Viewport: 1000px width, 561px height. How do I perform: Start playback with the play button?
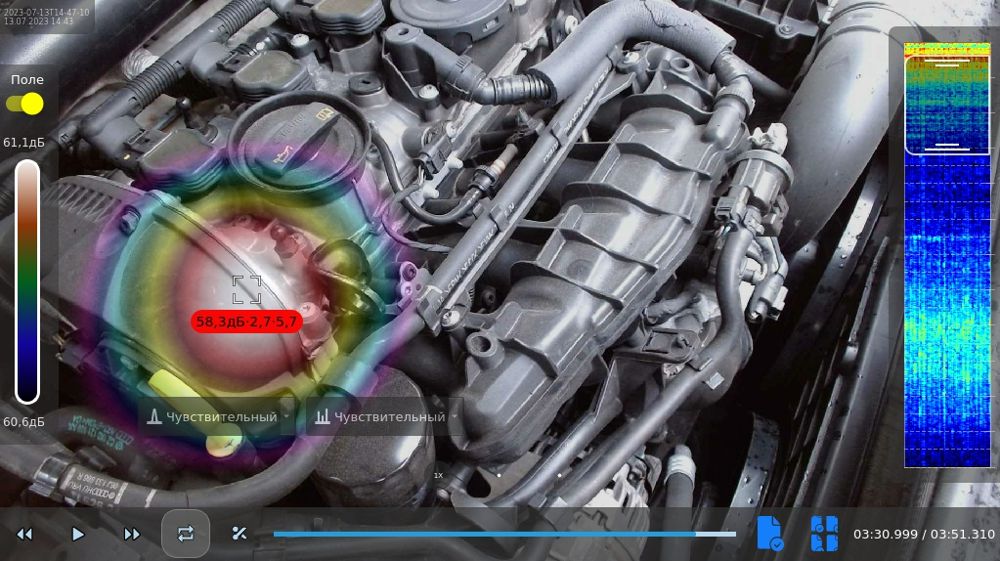click(x=78, y=534)
